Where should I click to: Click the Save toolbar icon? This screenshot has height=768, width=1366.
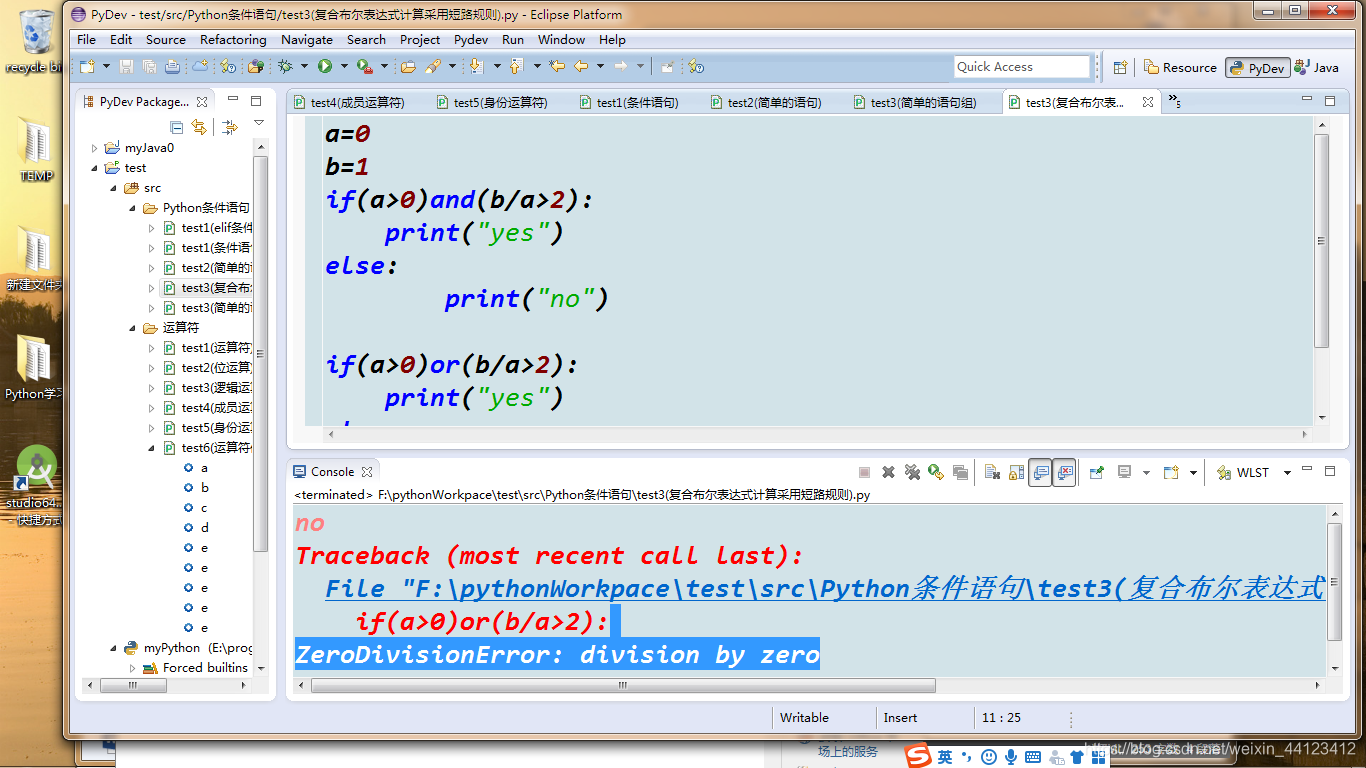tap(127, 67)
